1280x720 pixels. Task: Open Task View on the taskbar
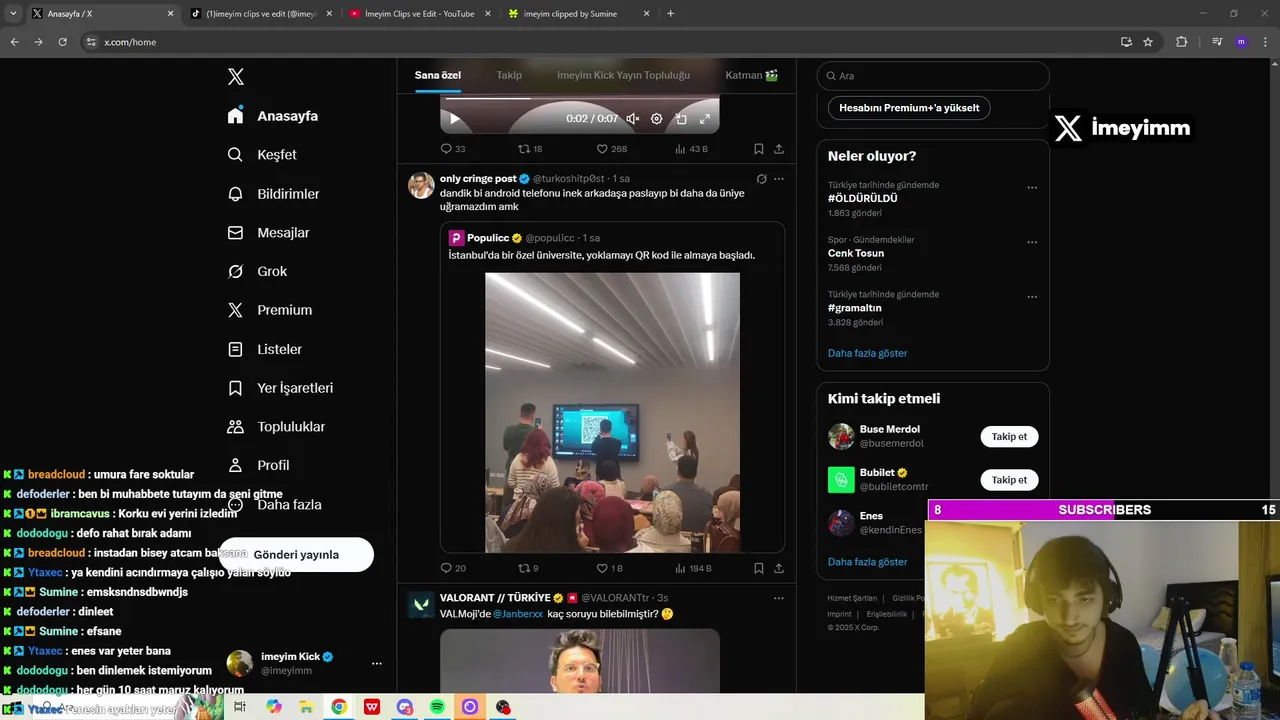click(x=240, y=707)
